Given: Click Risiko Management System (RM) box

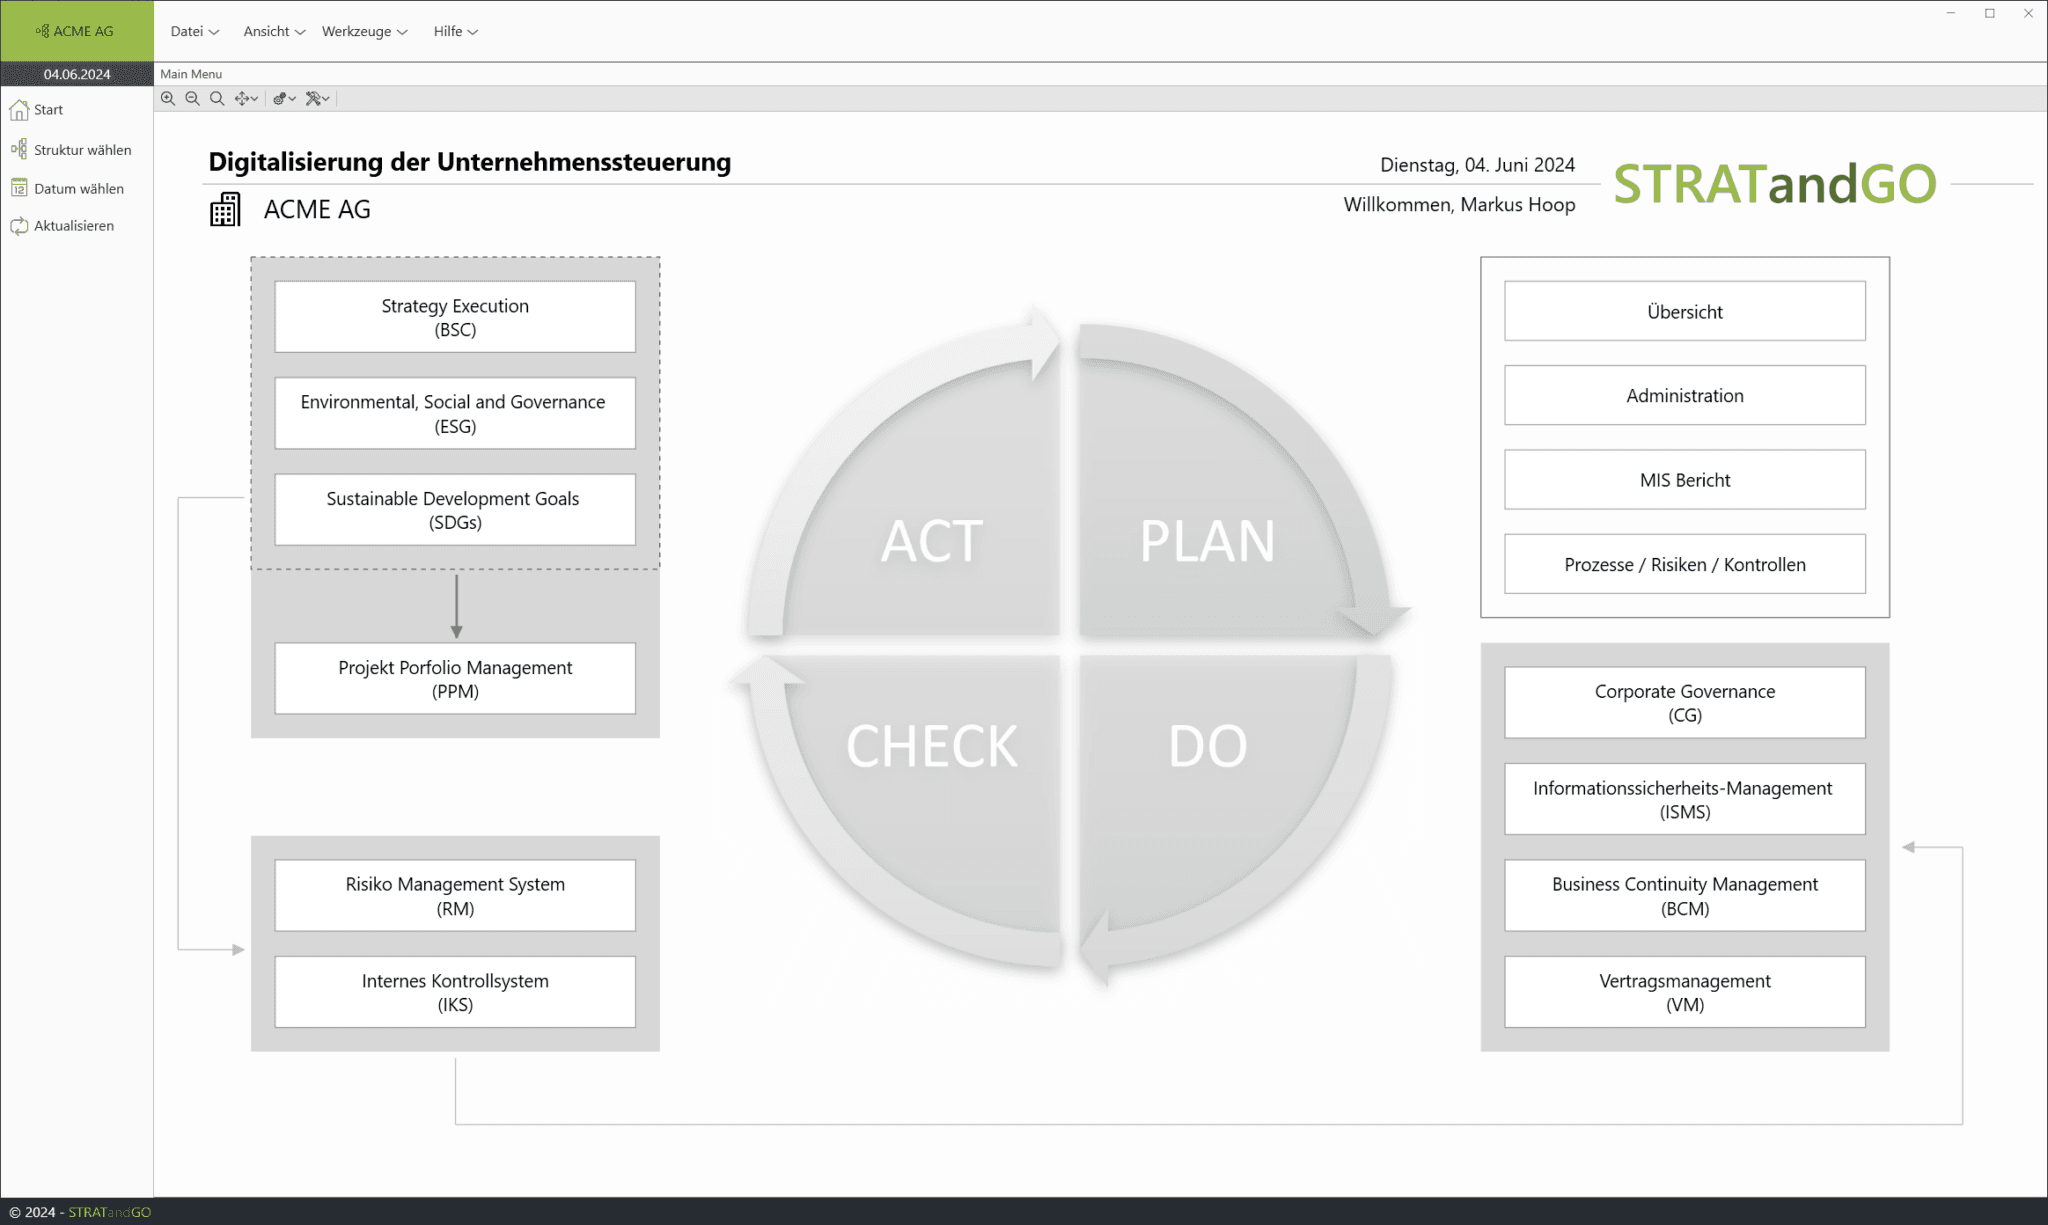Looking at the screenshot, I should coord(455,896).
